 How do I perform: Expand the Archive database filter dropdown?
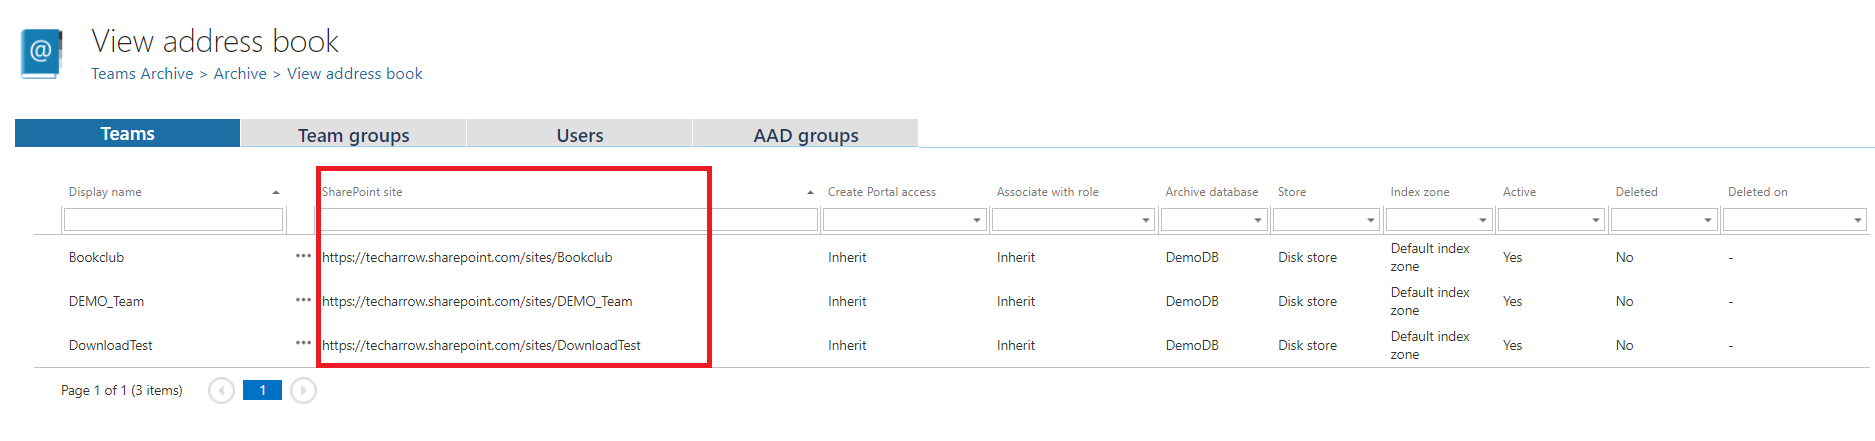point(1257,220)
